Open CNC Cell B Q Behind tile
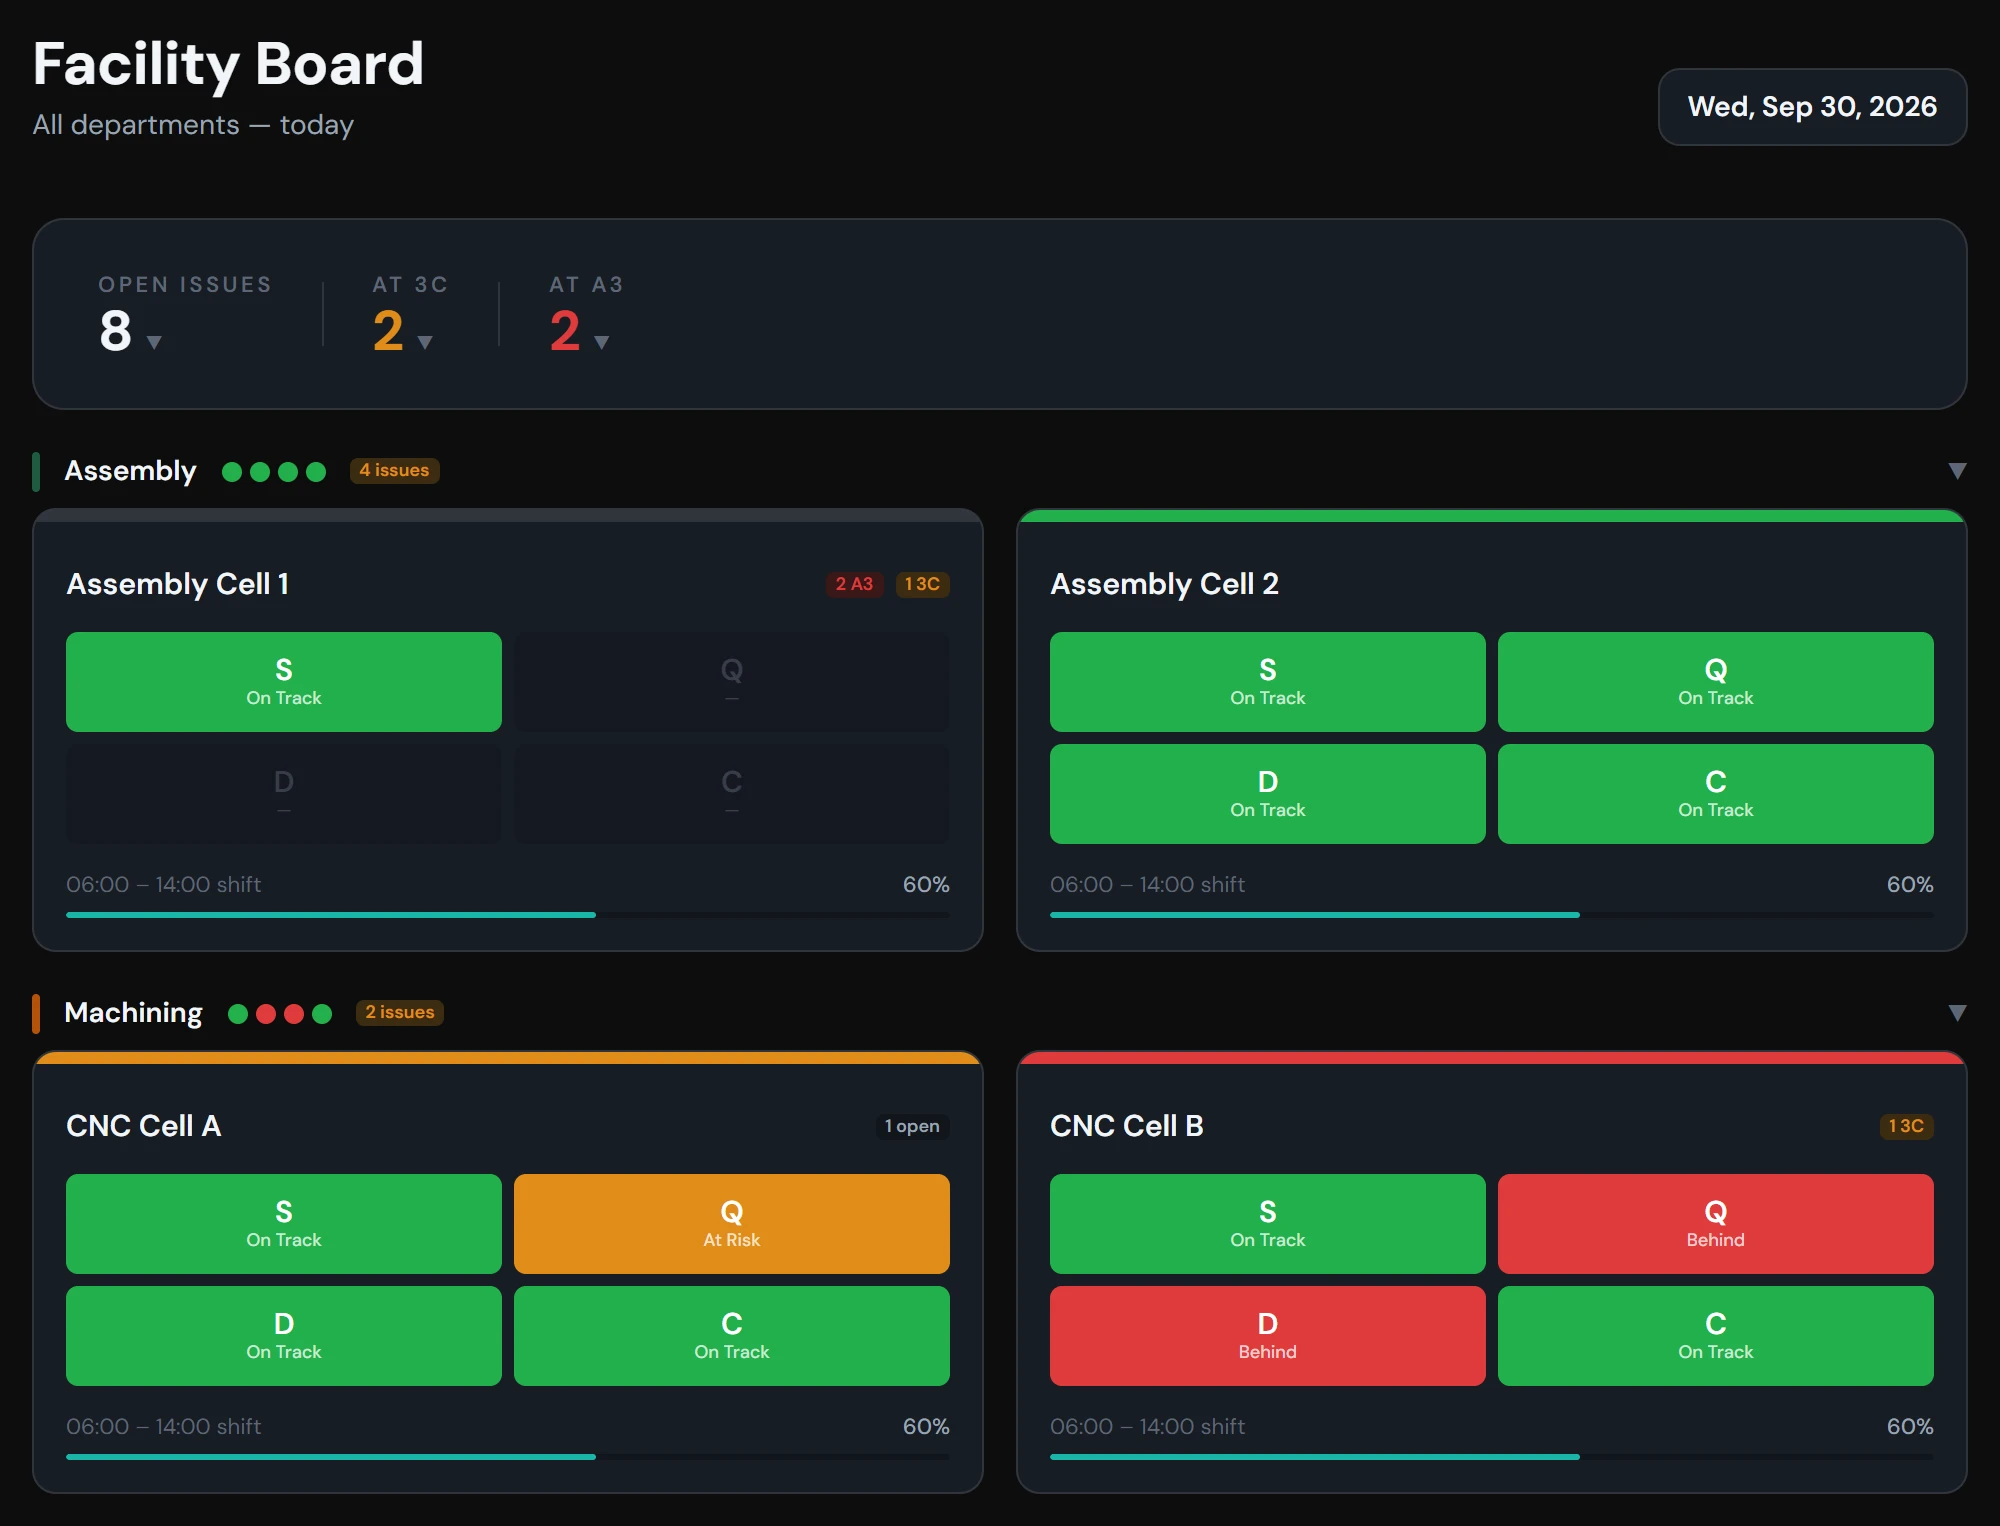The image size is (2000, 1526). [1716, 1224]
